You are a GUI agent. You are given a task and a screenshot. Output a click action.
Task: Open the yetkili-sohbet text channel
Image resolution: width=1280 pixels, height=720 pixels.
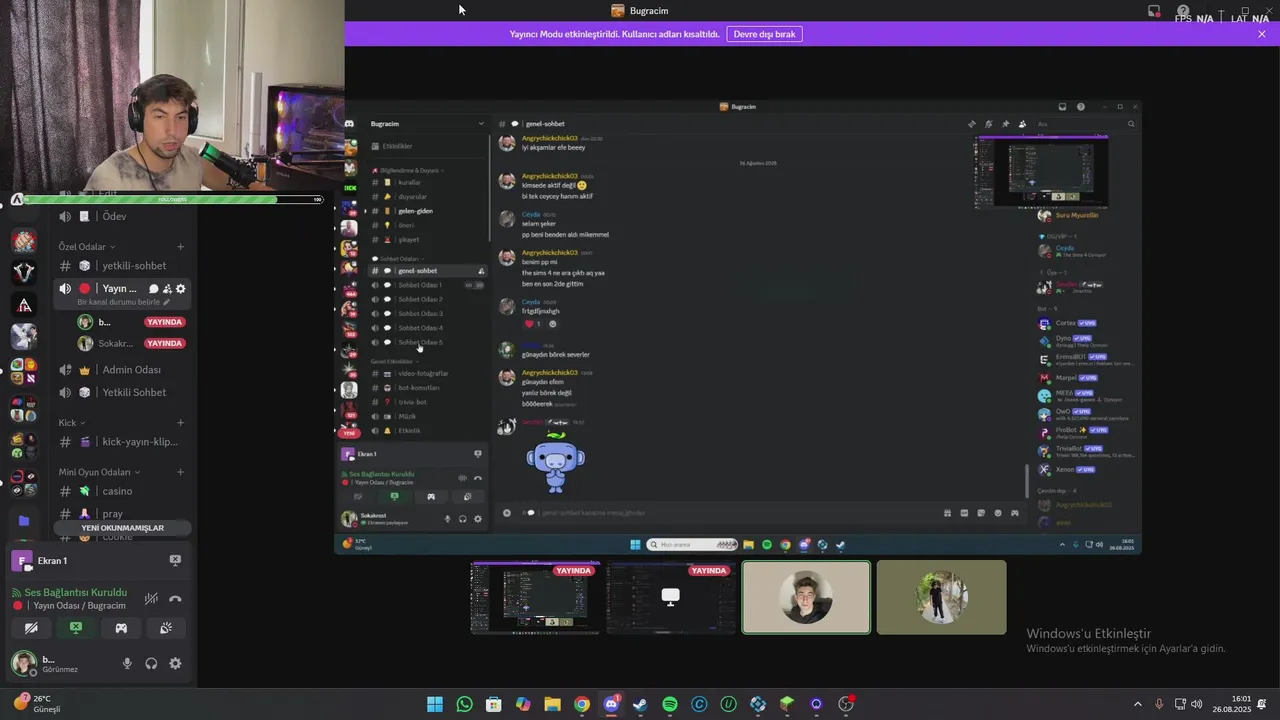(x=121, y=266)
